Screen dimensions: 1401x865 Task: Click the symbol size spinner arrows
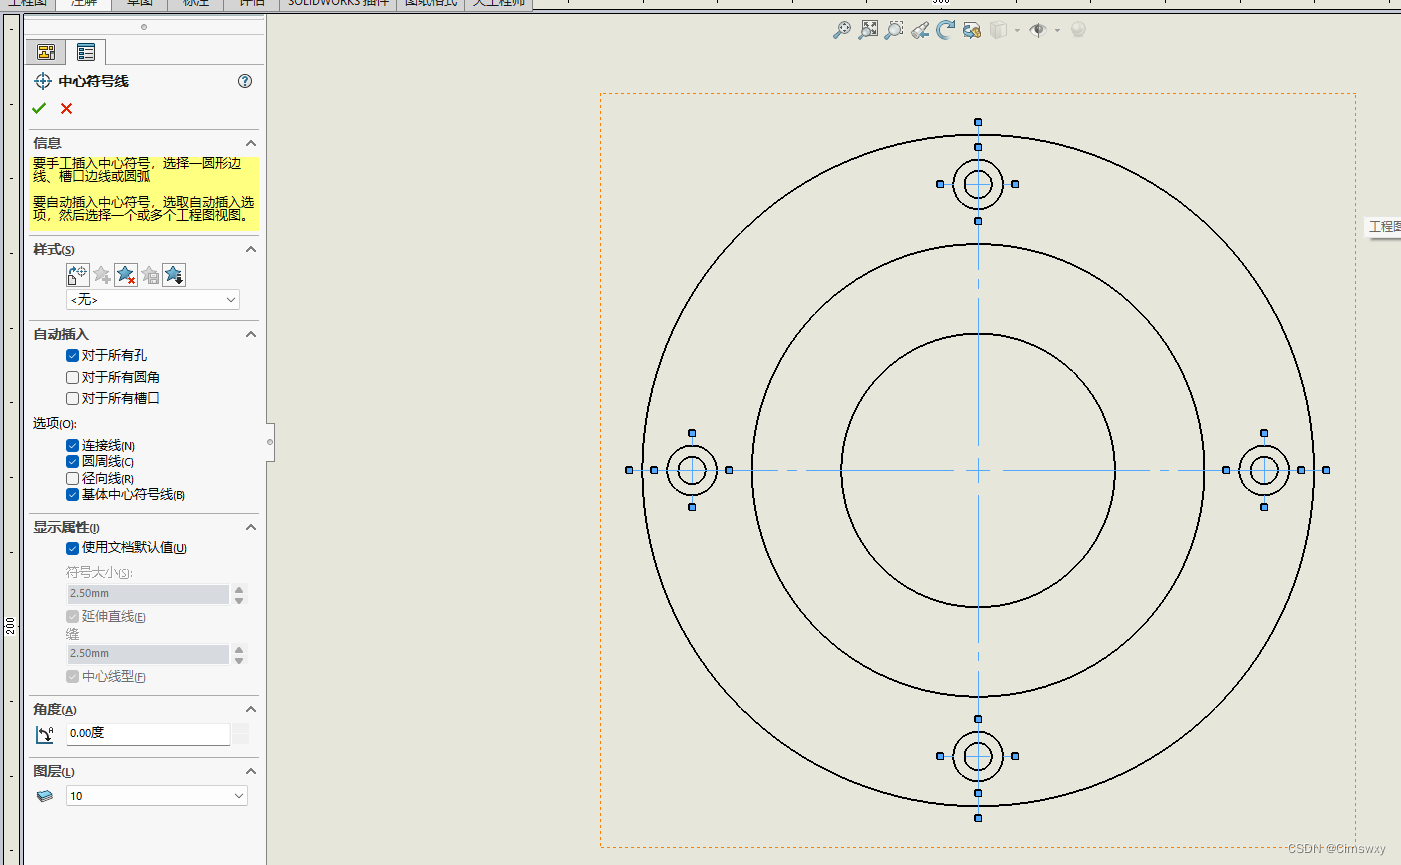[x=239, y=594]
